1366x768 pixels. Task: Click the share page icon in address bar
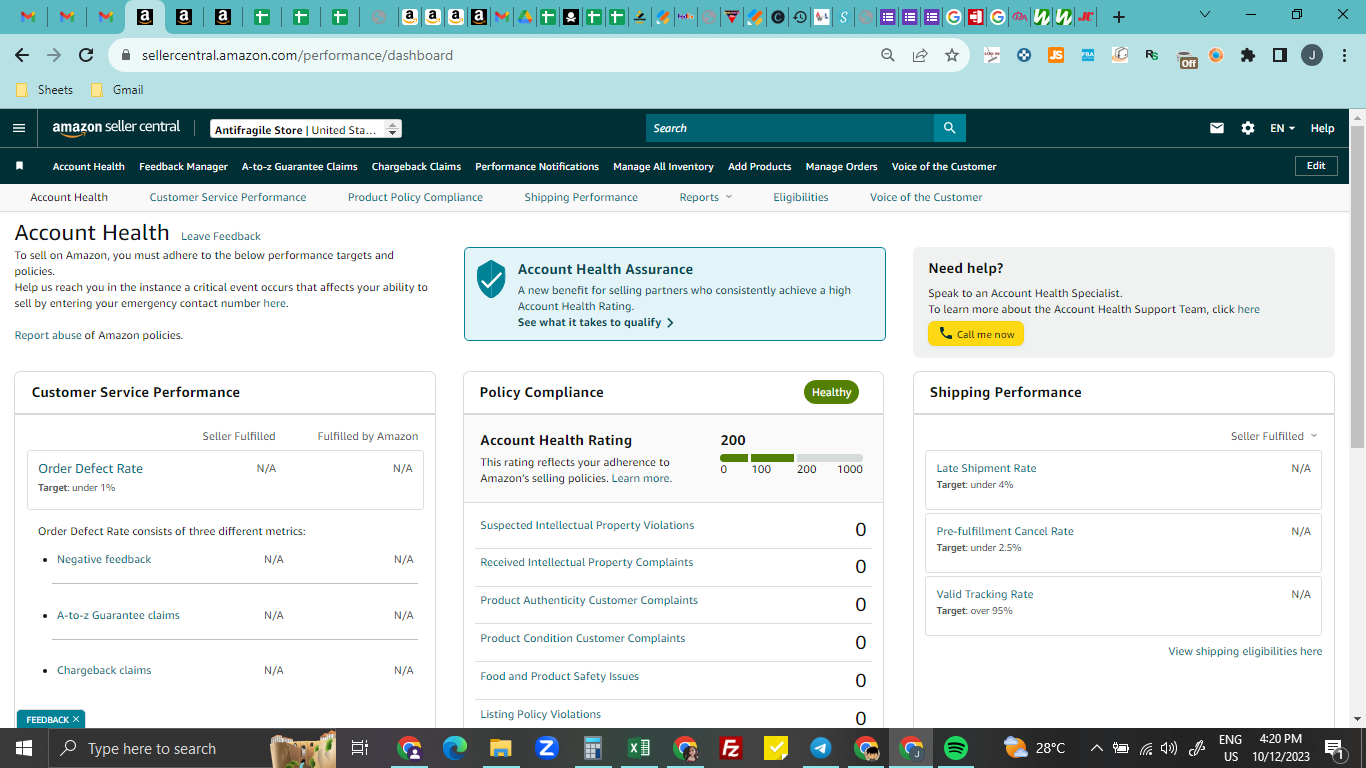pos(920,56)
